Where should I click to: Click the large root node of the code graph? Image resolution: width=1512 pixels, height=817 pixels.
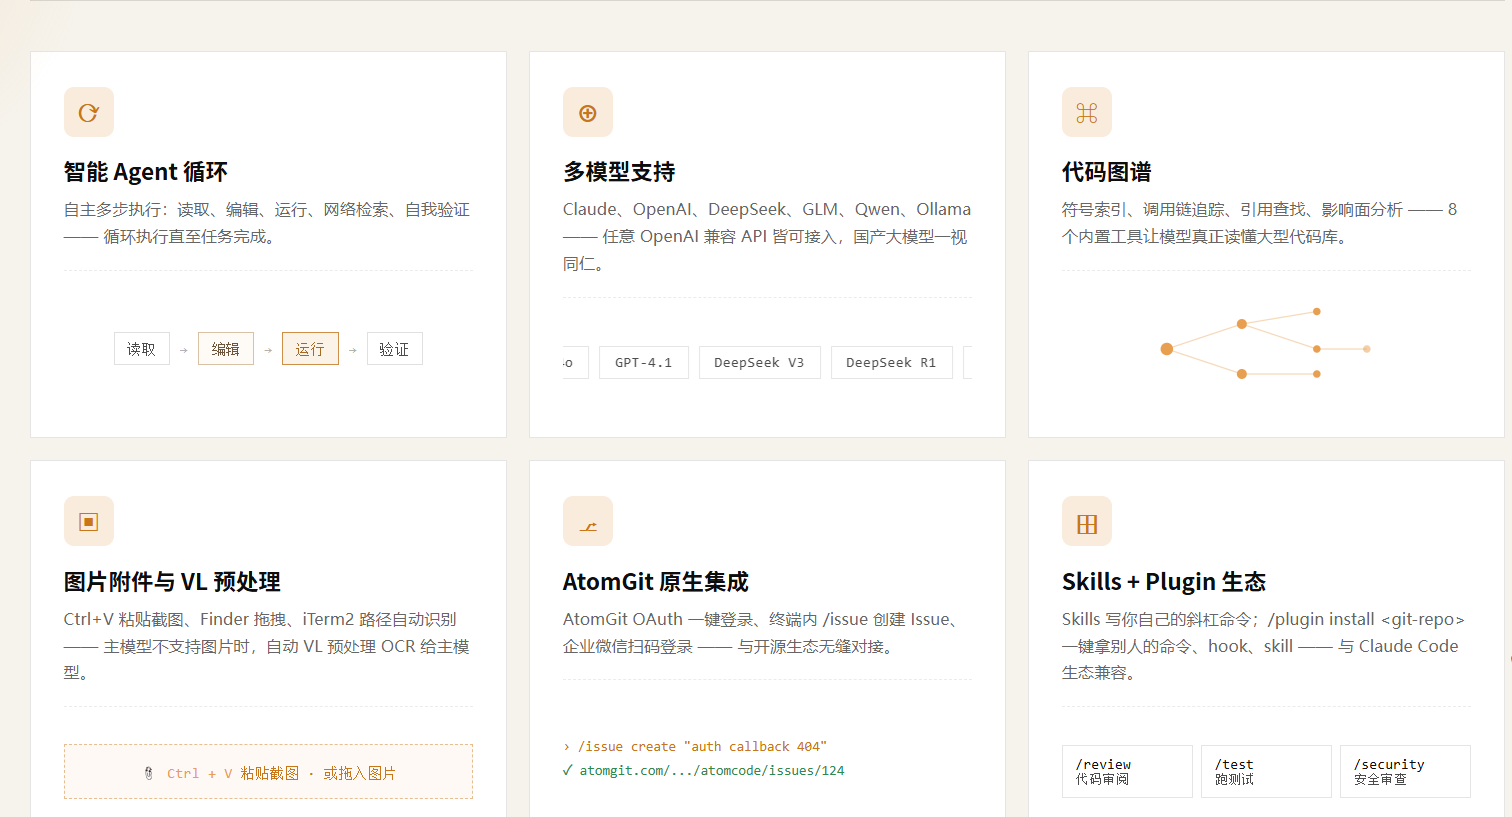coord(1166,349)
